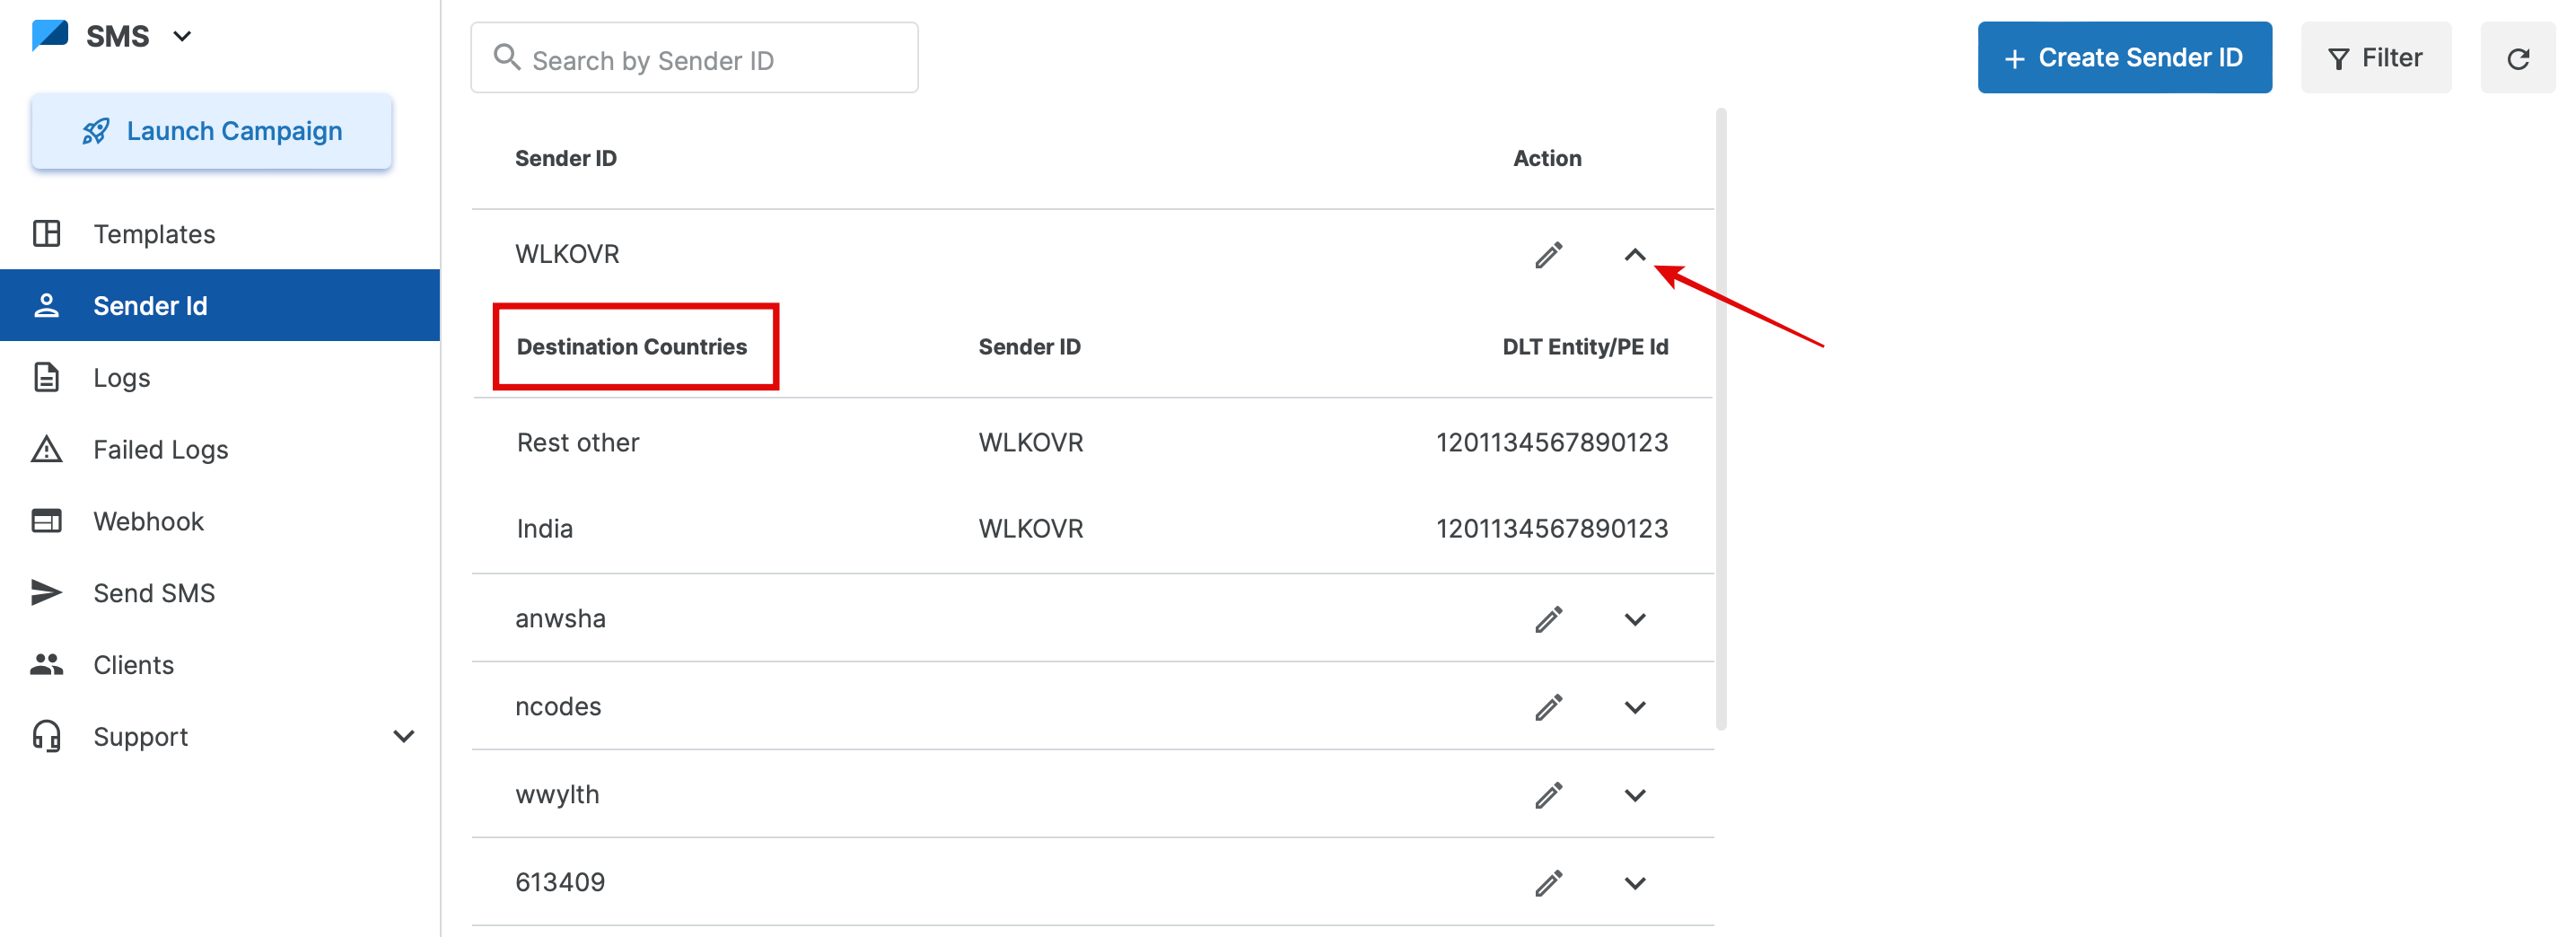Viewport: 2576px width, 937px height.
Task: Expand the anwsha row details
Action: pos(1634,619)
